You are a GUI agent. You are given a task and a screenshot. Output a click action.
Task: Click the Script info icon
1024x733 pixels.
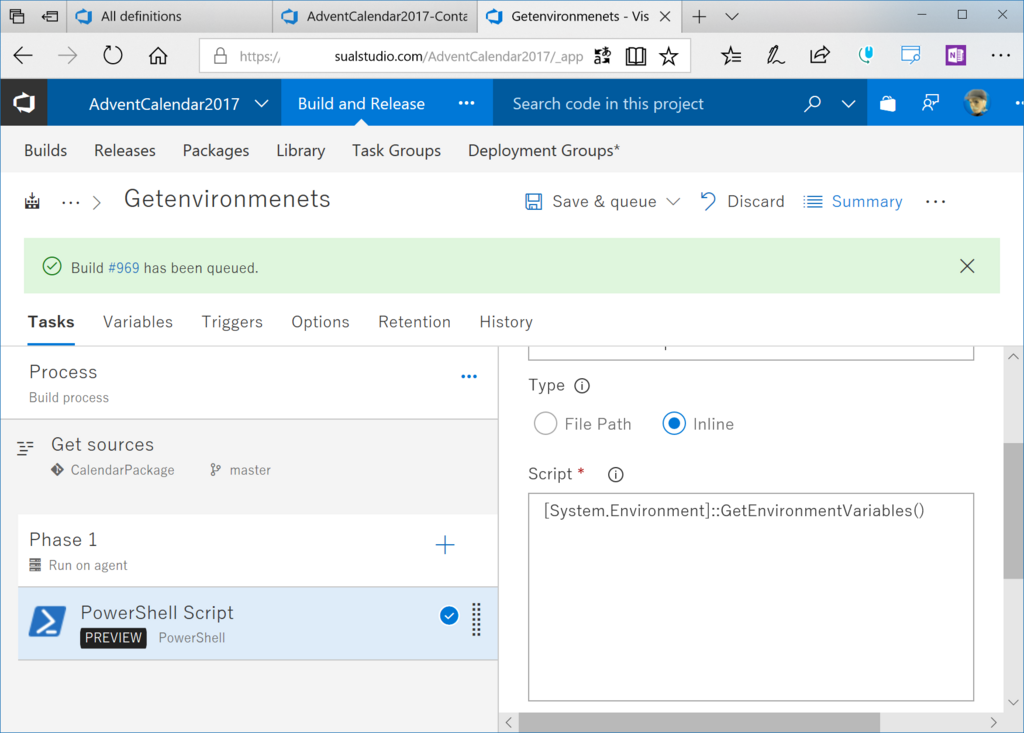coord(615,474)
